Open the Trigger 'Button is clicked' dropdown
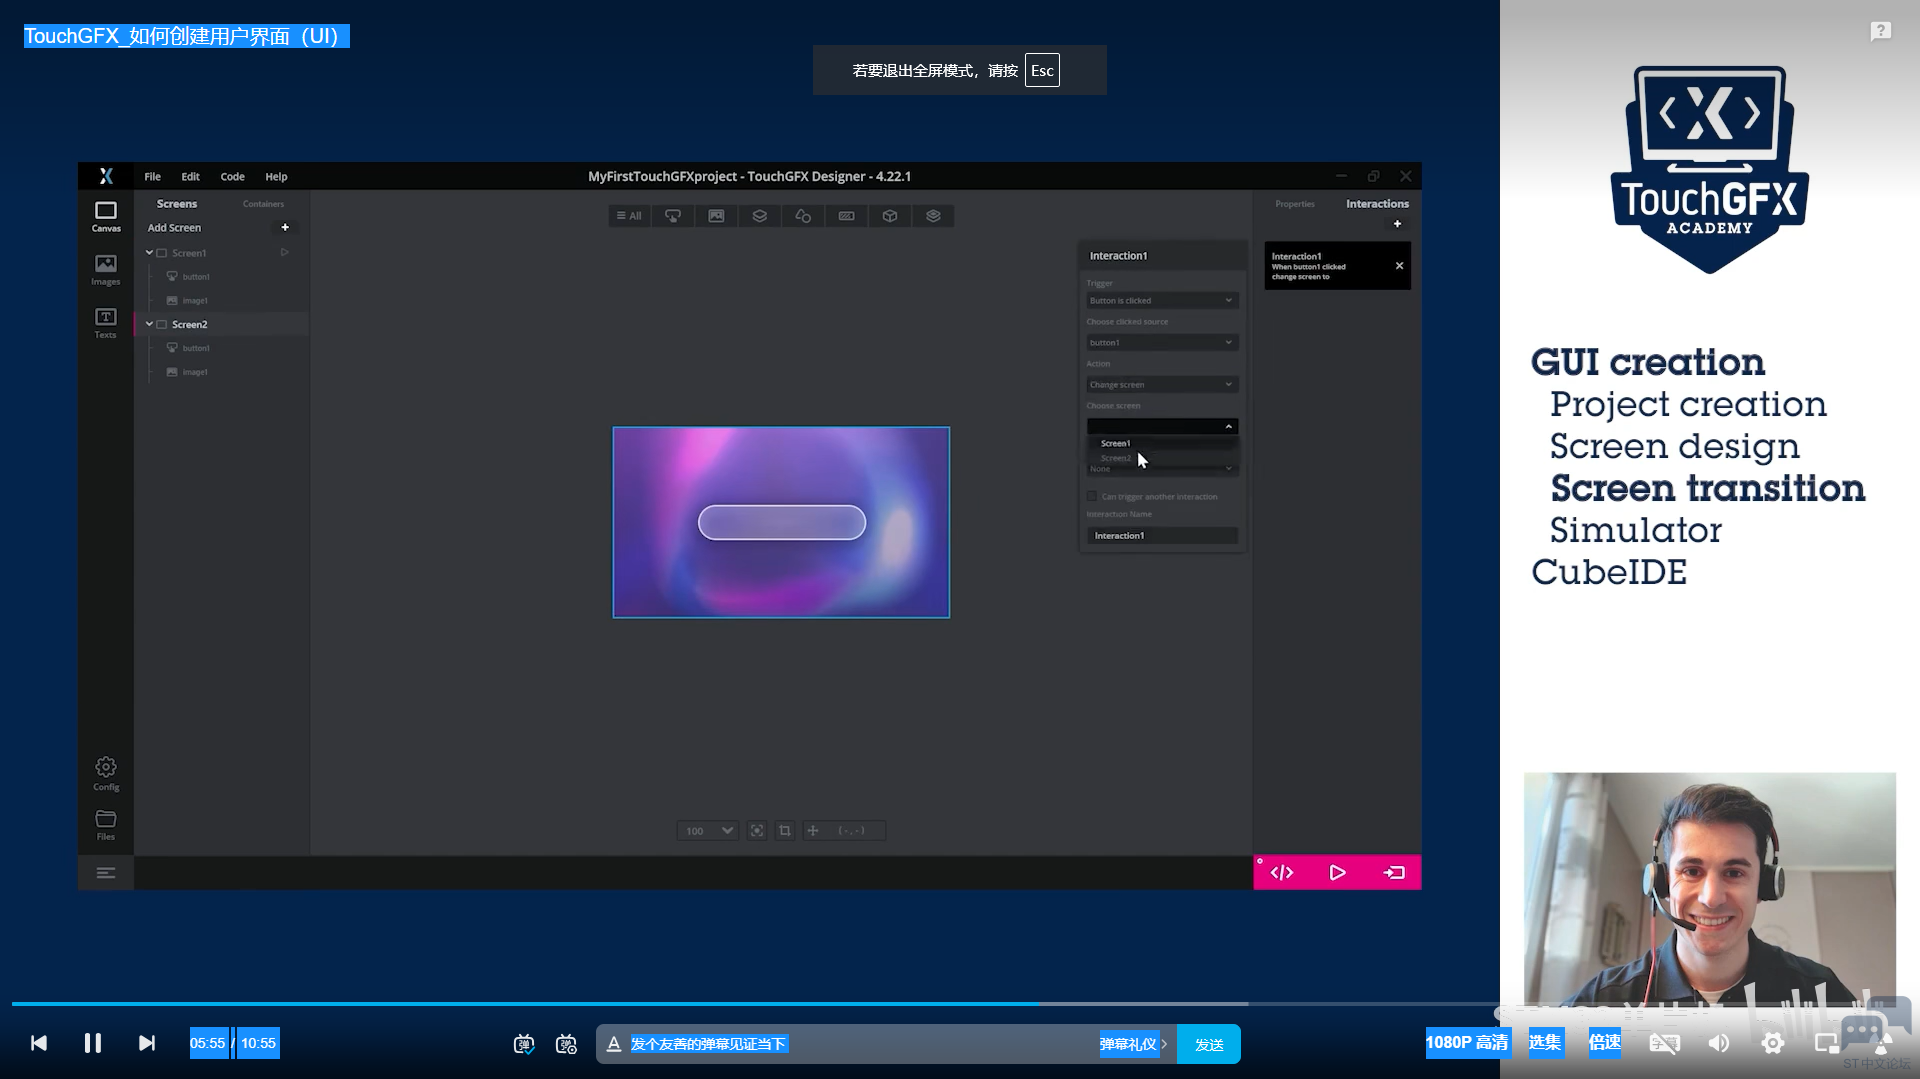 tap(1162, 301)
